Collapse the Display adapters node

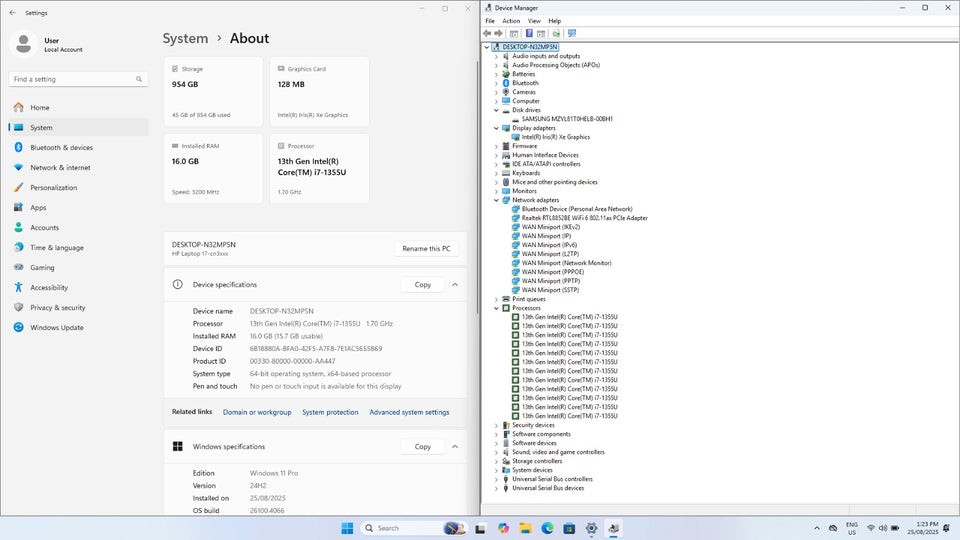496,128
